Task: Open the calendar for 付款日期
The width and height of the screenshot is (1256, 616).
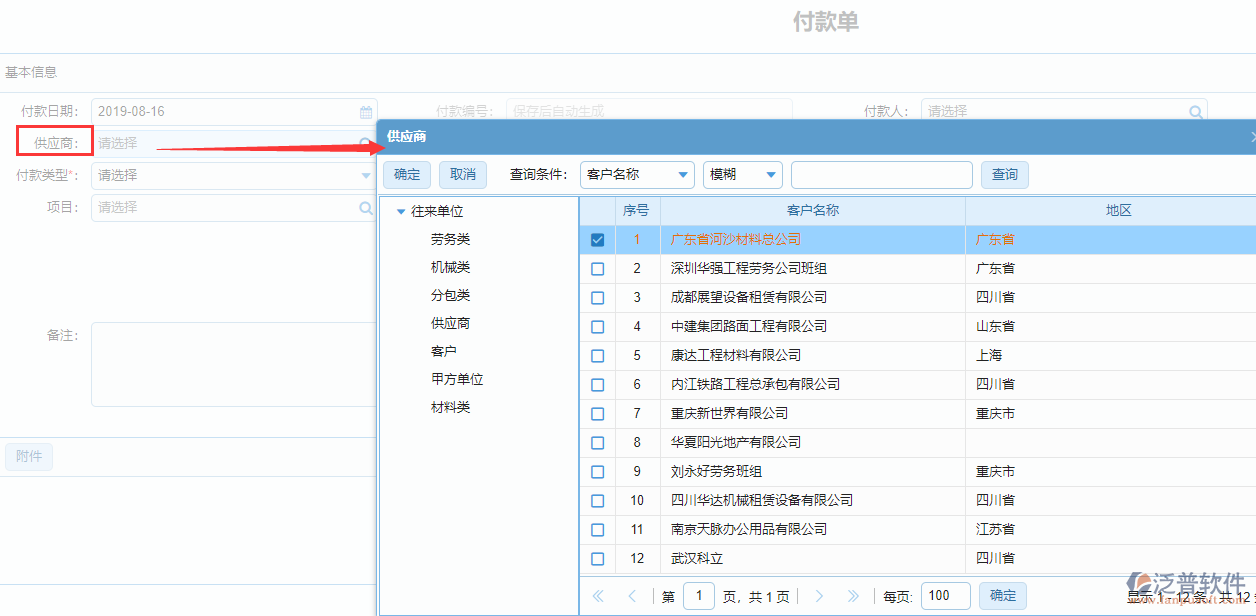Action: click(366, 111)
